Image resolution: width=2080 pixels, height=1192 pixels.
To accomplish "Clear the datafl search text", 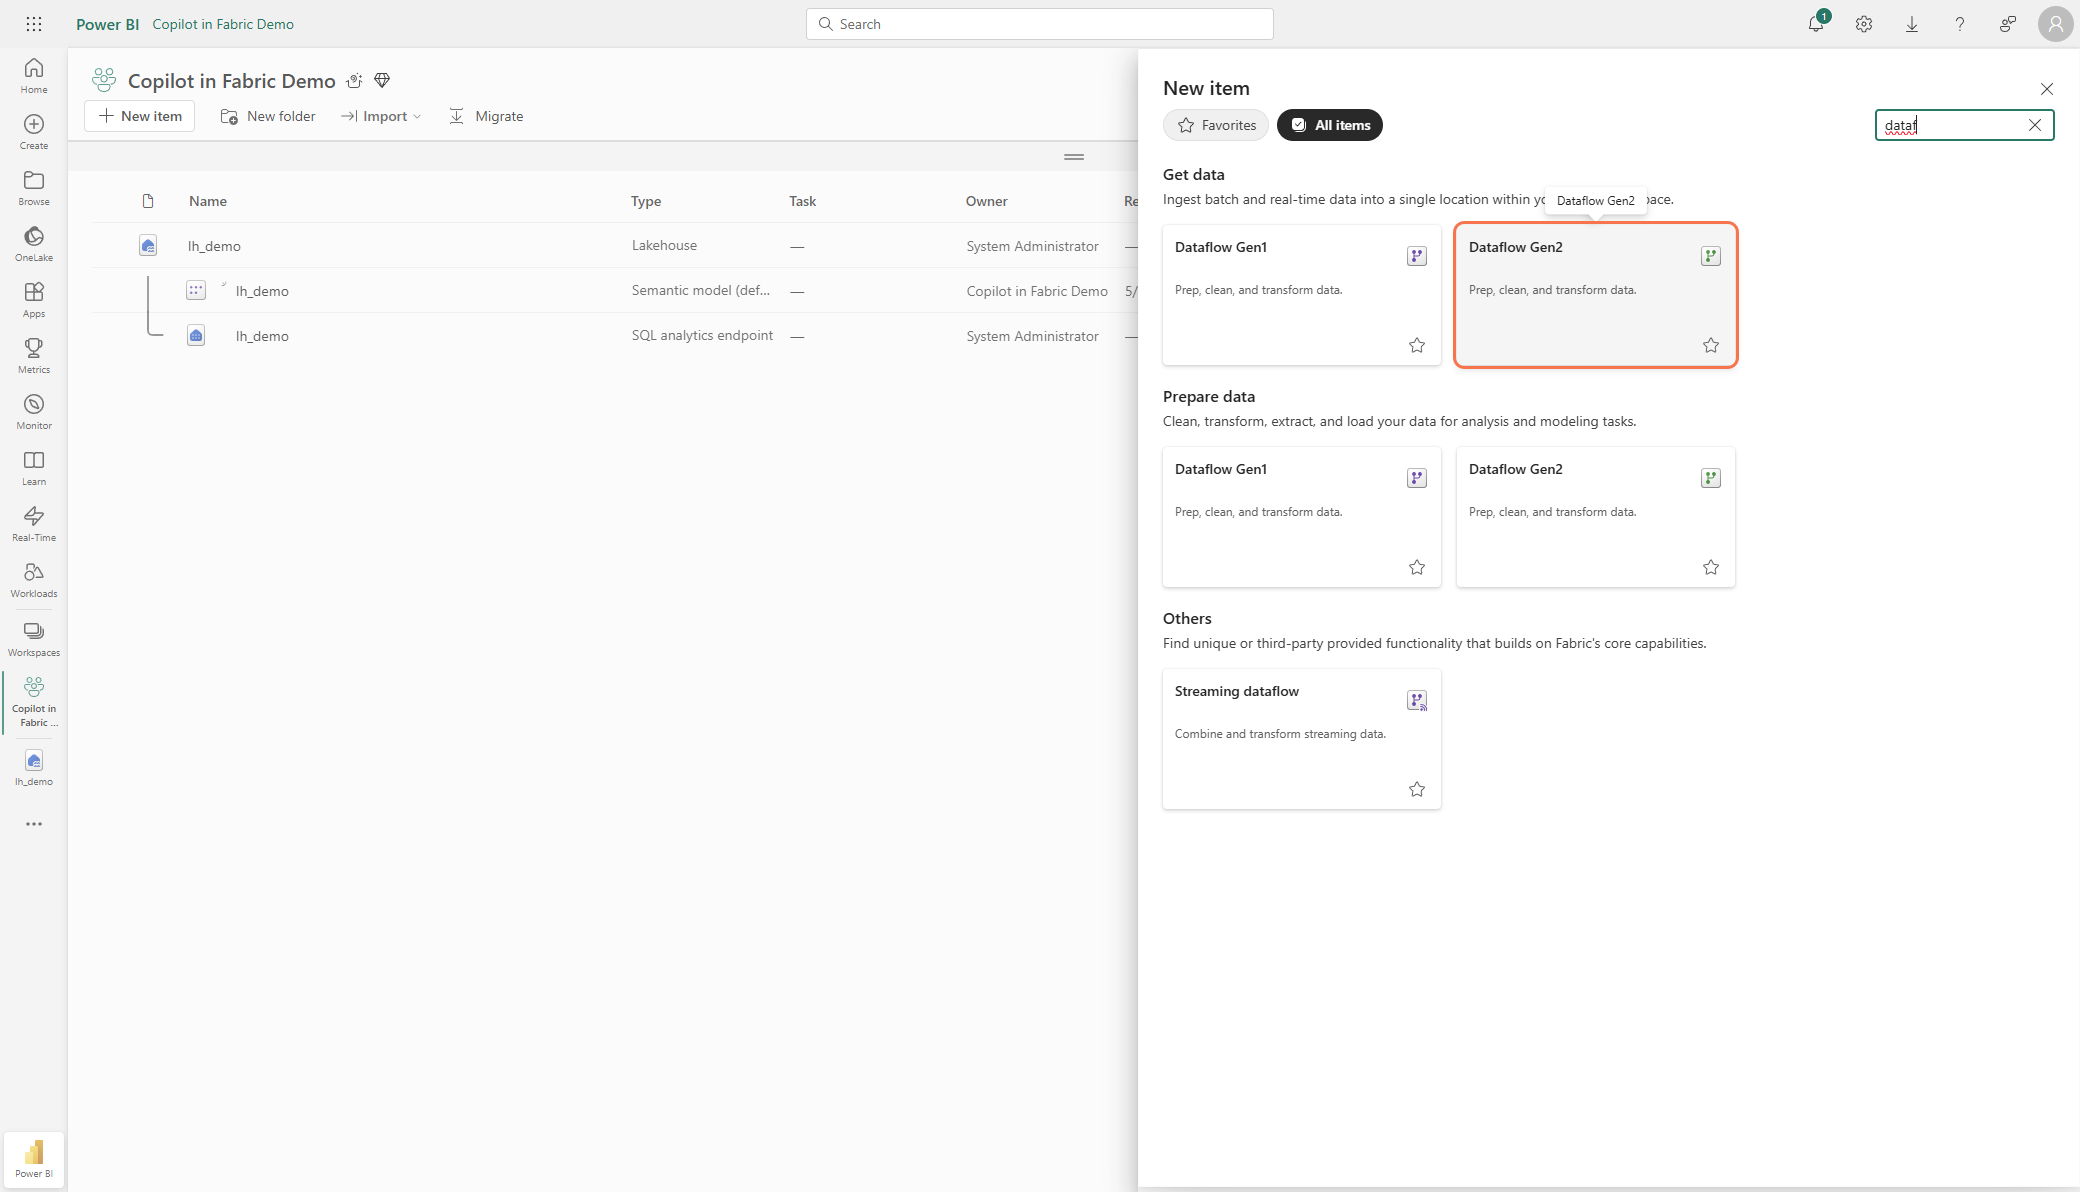I will (x=2035, y=125).
